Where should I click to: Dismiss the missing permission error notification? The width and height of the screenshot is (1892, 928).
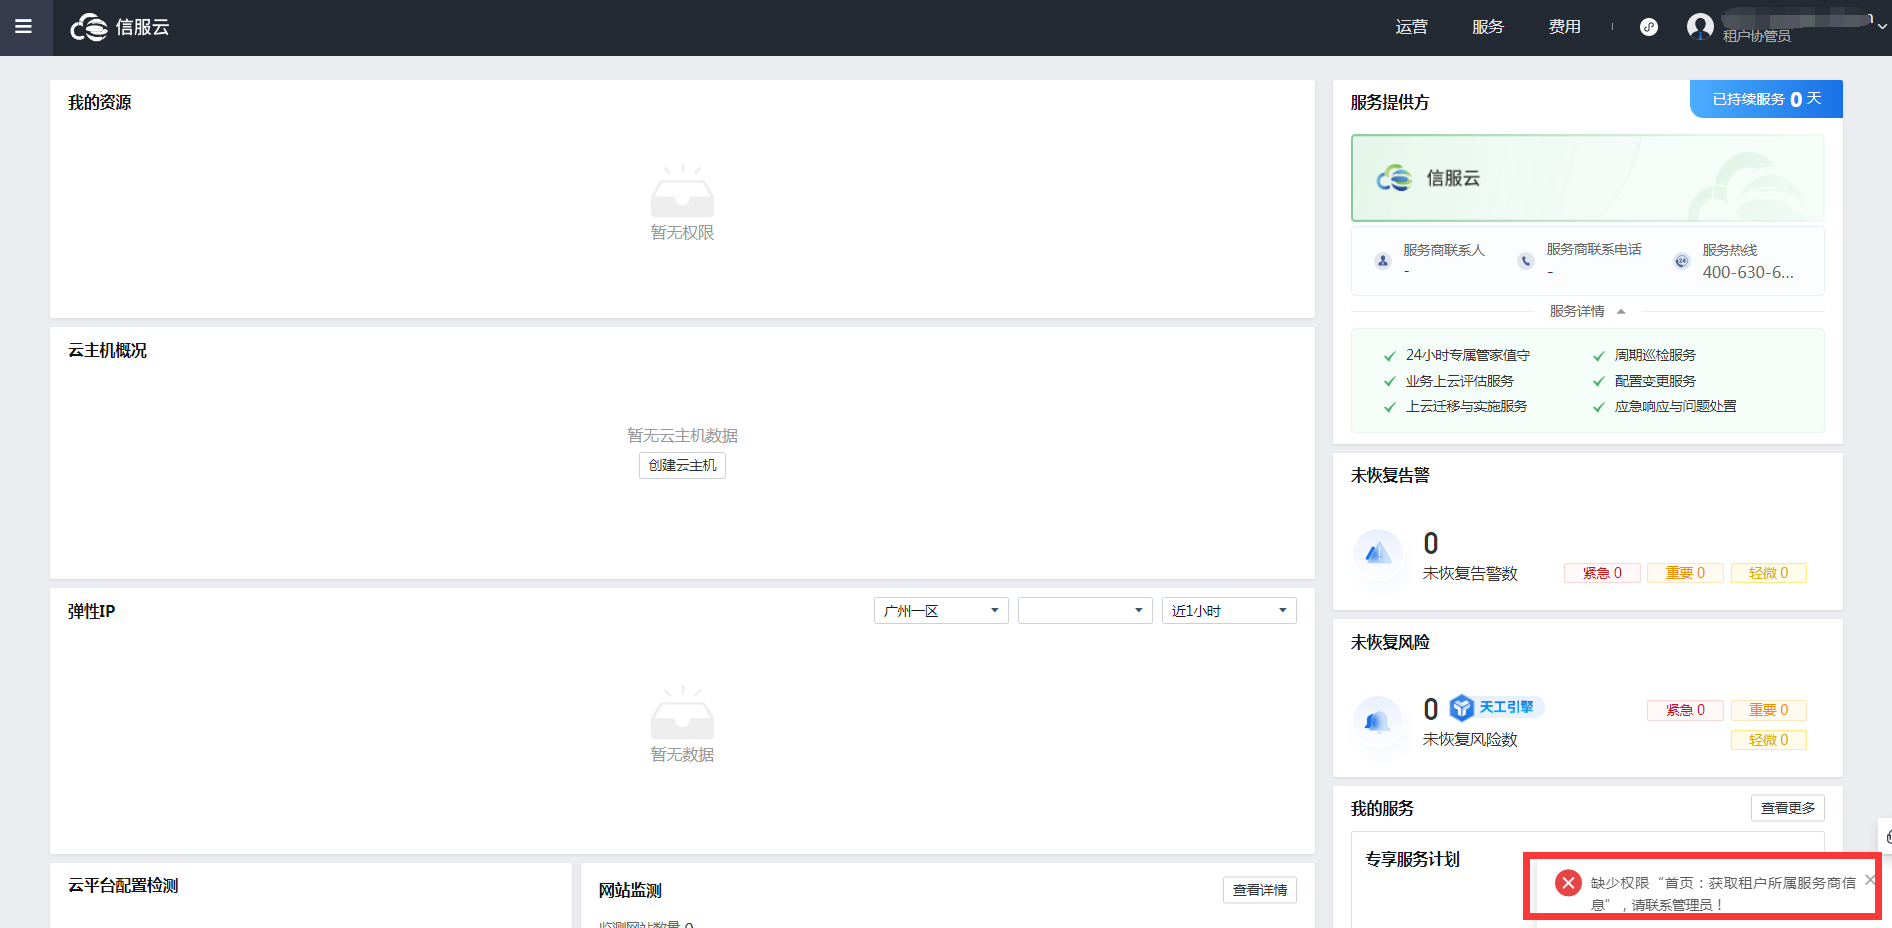1869,880
